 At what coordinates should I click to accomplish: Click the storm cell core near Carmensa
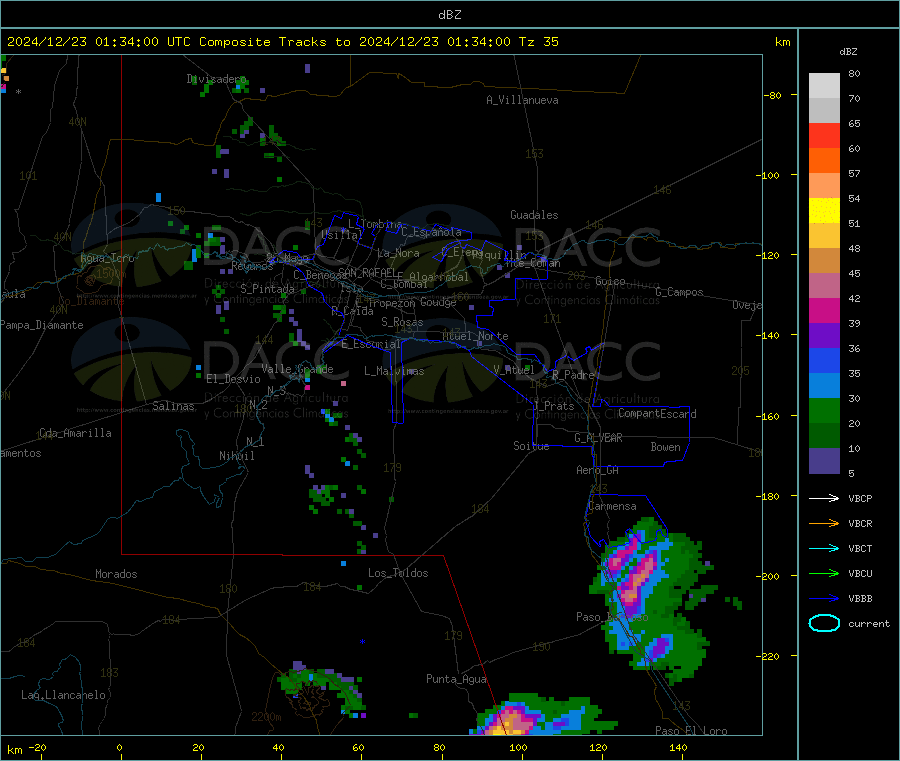click(x=636, y=576)
